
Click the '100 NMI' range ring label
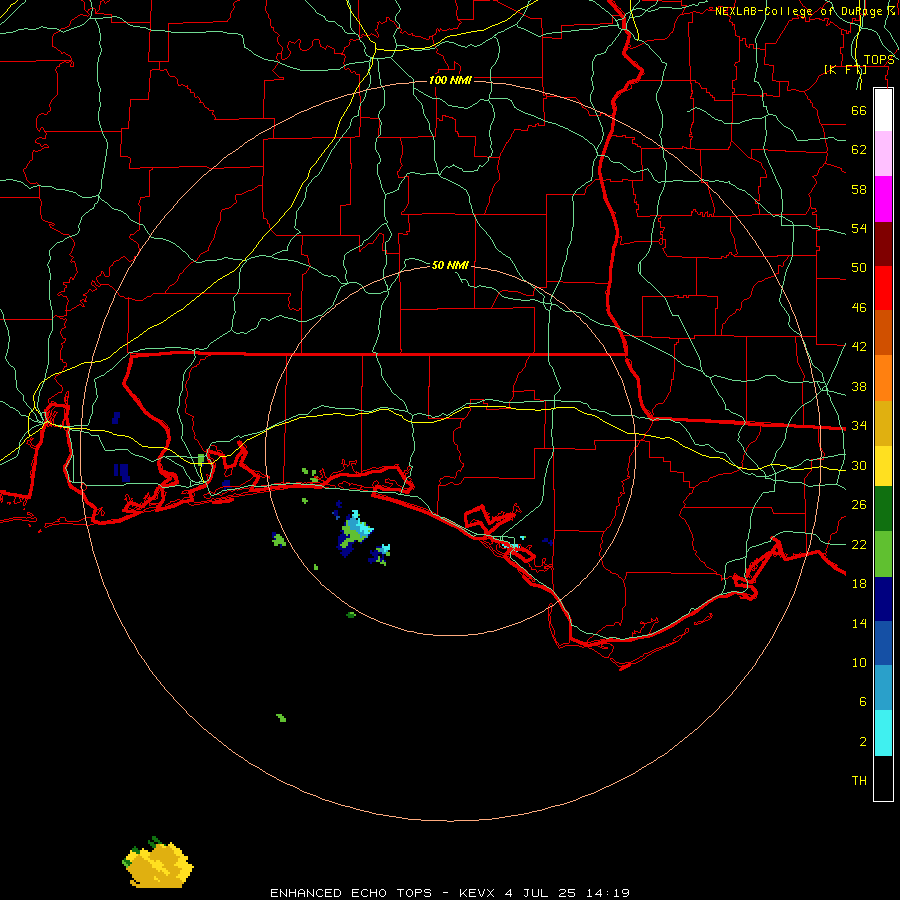pyautogui.click(x=450, y=80)
